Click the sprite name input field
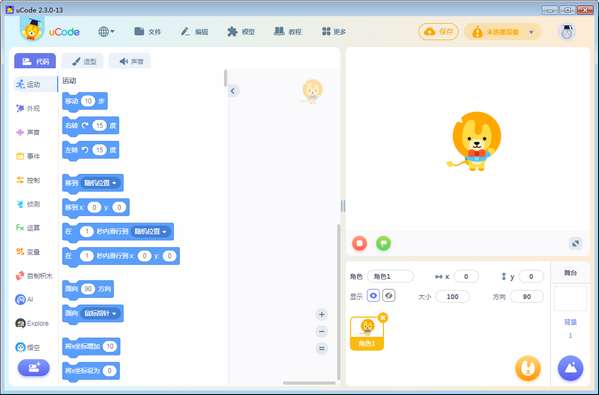Viewport: 599px width, 395px height. pyautogui.click(x=390, y=277)
